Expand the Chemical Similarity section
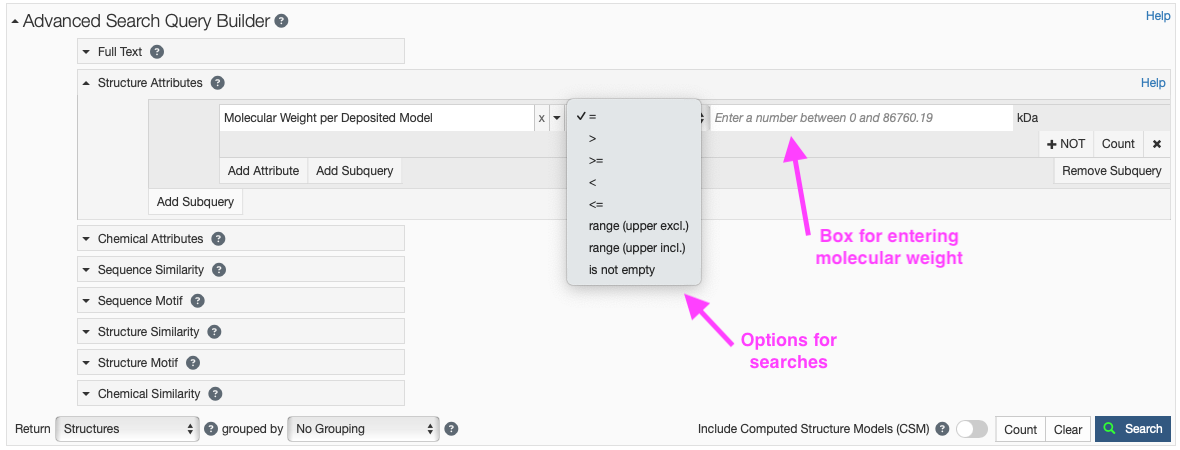 149,394
